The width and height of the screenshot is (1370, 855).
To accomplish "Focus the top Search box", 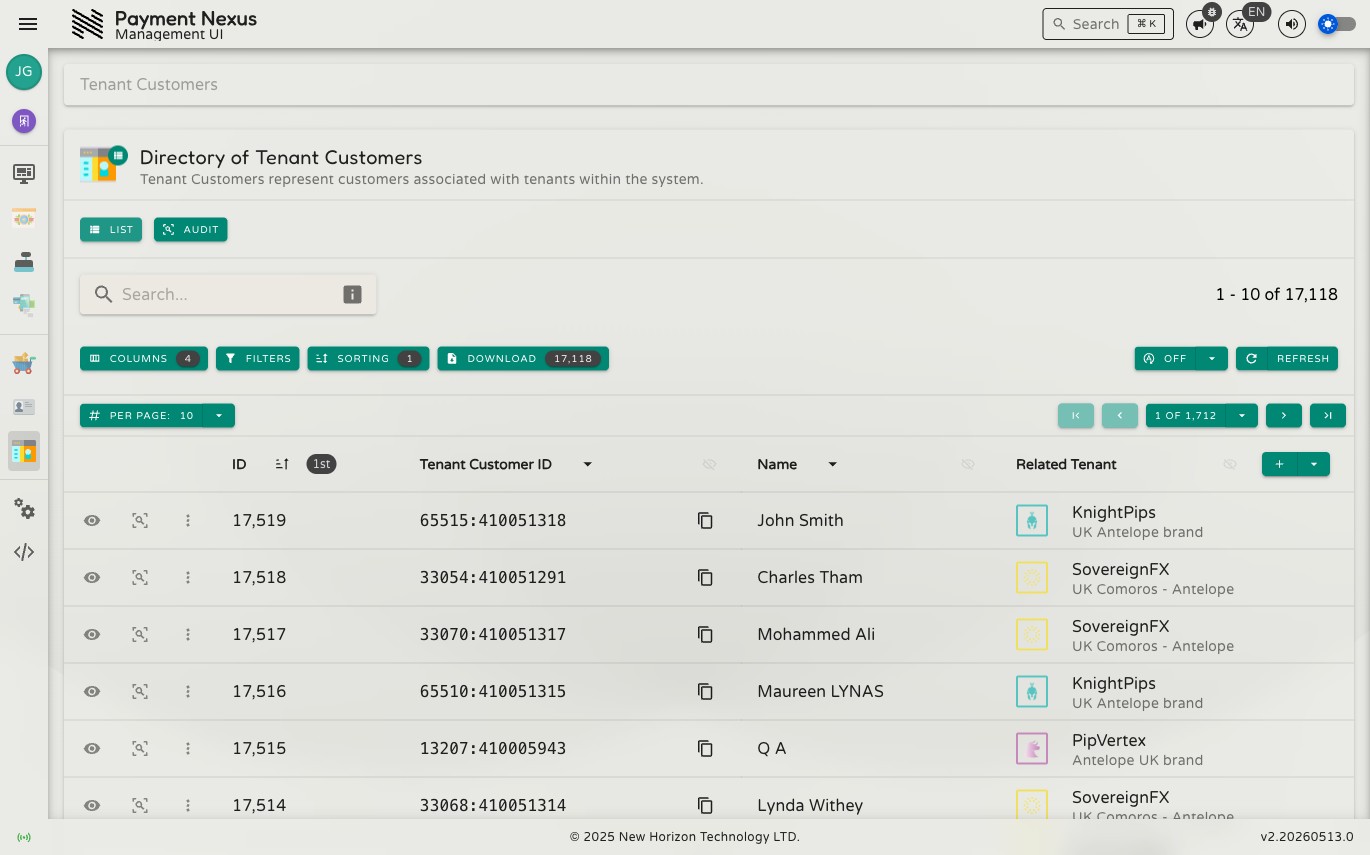I will [x=1108, y=24].
